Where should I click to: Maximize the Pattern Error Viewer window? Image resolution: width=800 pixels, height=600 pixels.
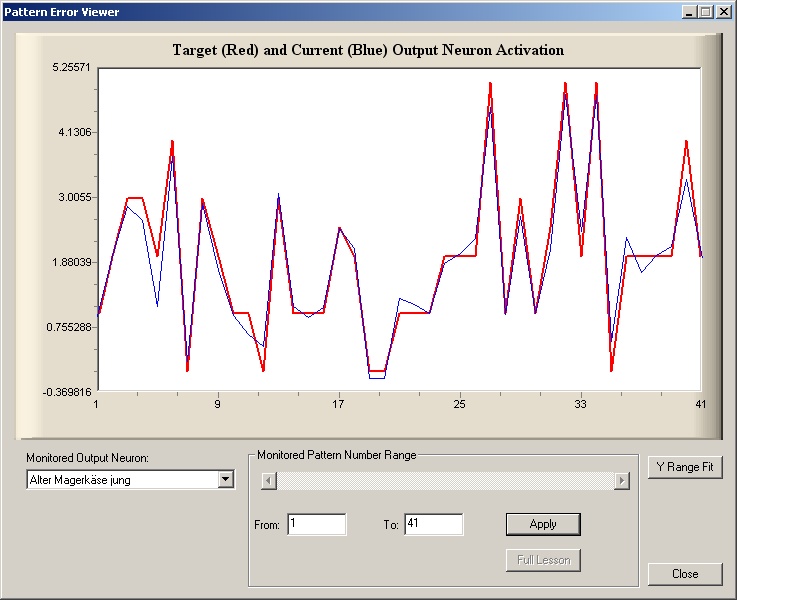[x=706, y=12]
